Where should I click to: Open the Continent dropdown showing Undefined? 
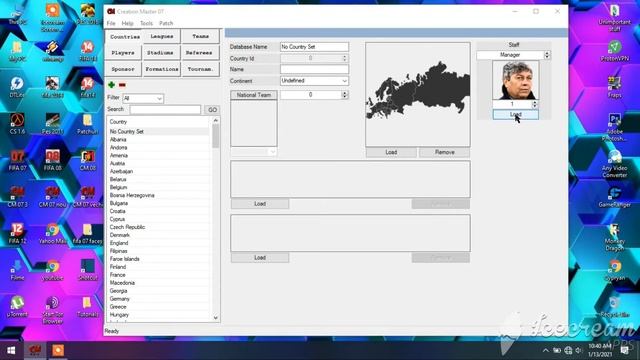point(314,81)
